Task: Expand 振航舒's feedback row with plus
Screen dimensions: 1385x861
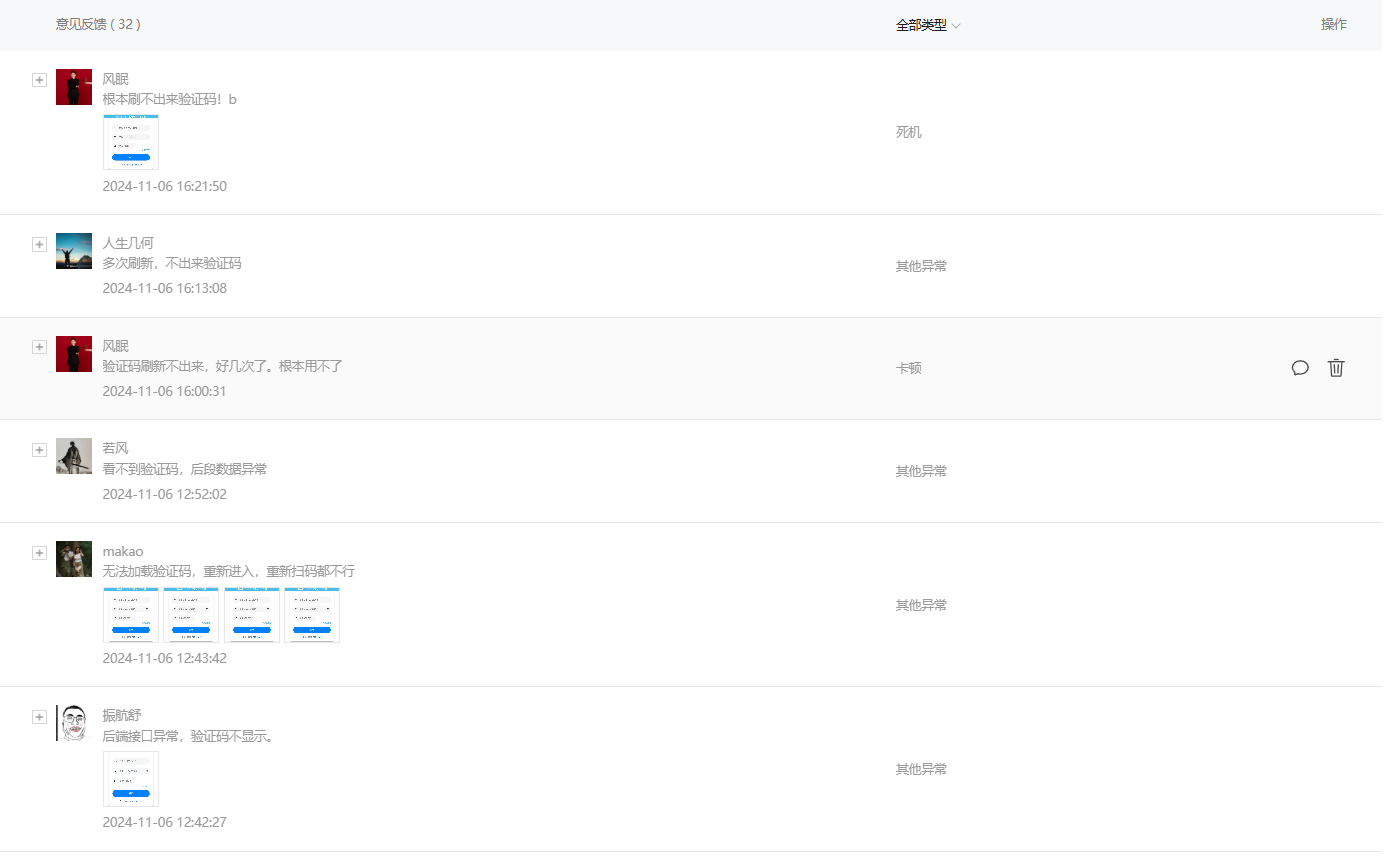Action: 39,717
